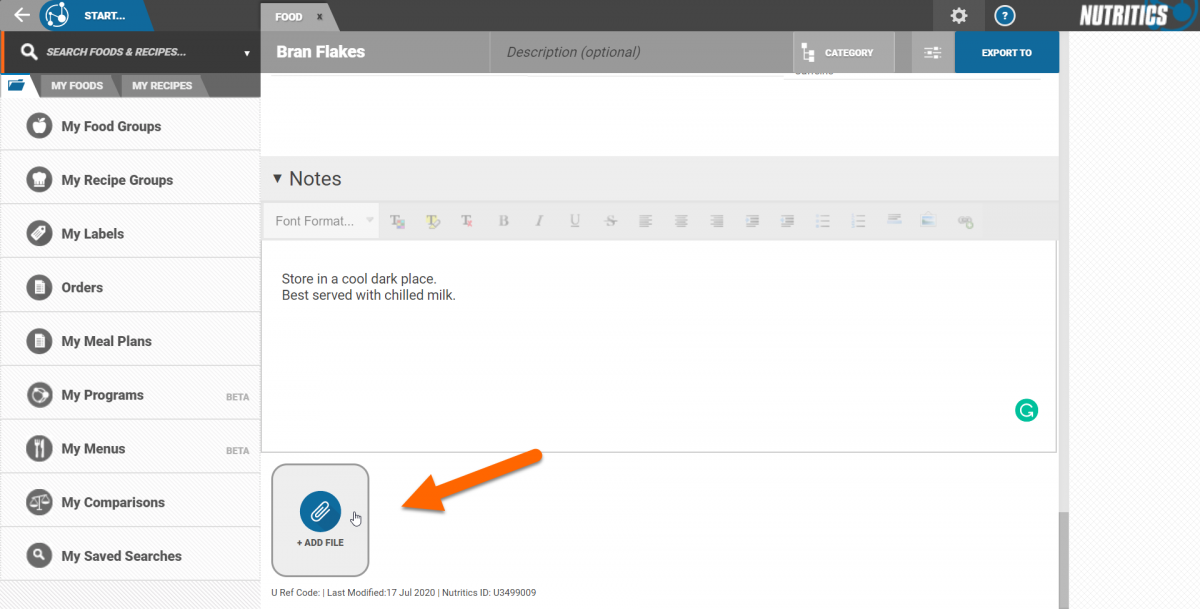Viewport: 1200px width, 609px height.
Task: Insert a link using the chain icon
Action: tap(965, 221)
